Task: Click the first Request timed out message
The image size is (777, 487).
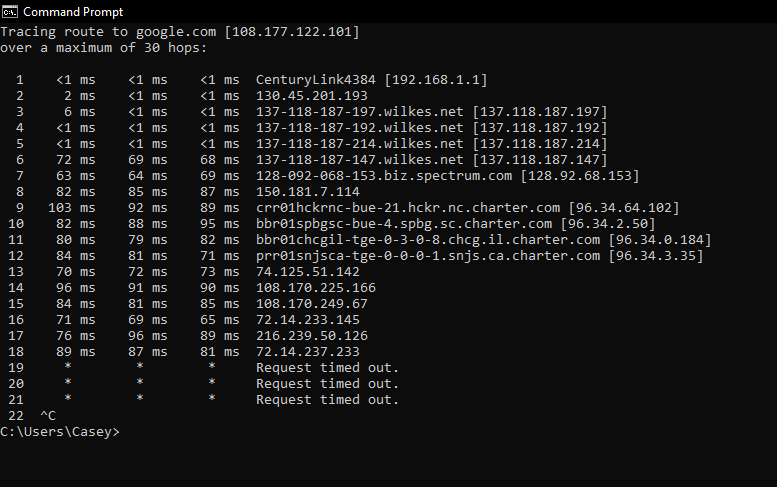Action: pyautogui.click(x=327, y=368)
